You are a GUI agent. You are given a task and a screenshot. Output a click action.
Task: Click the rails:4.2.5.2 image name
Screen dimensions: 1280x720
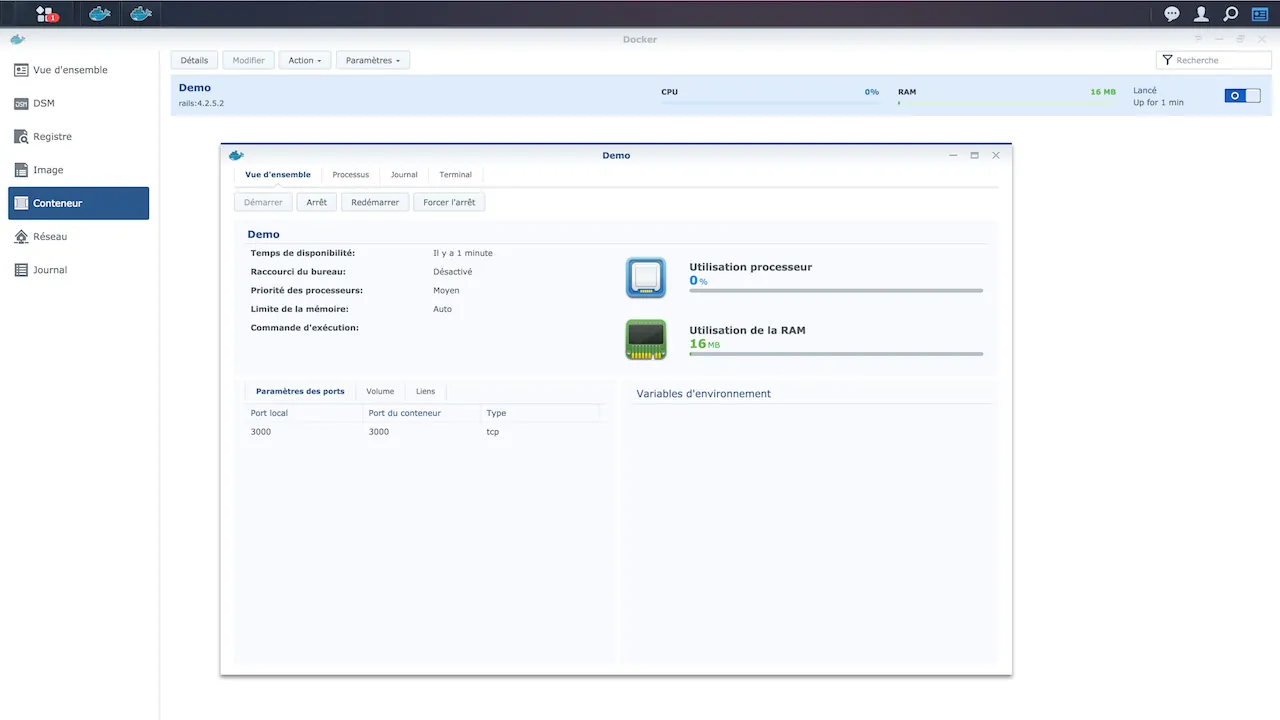click(x=201, y=103)
